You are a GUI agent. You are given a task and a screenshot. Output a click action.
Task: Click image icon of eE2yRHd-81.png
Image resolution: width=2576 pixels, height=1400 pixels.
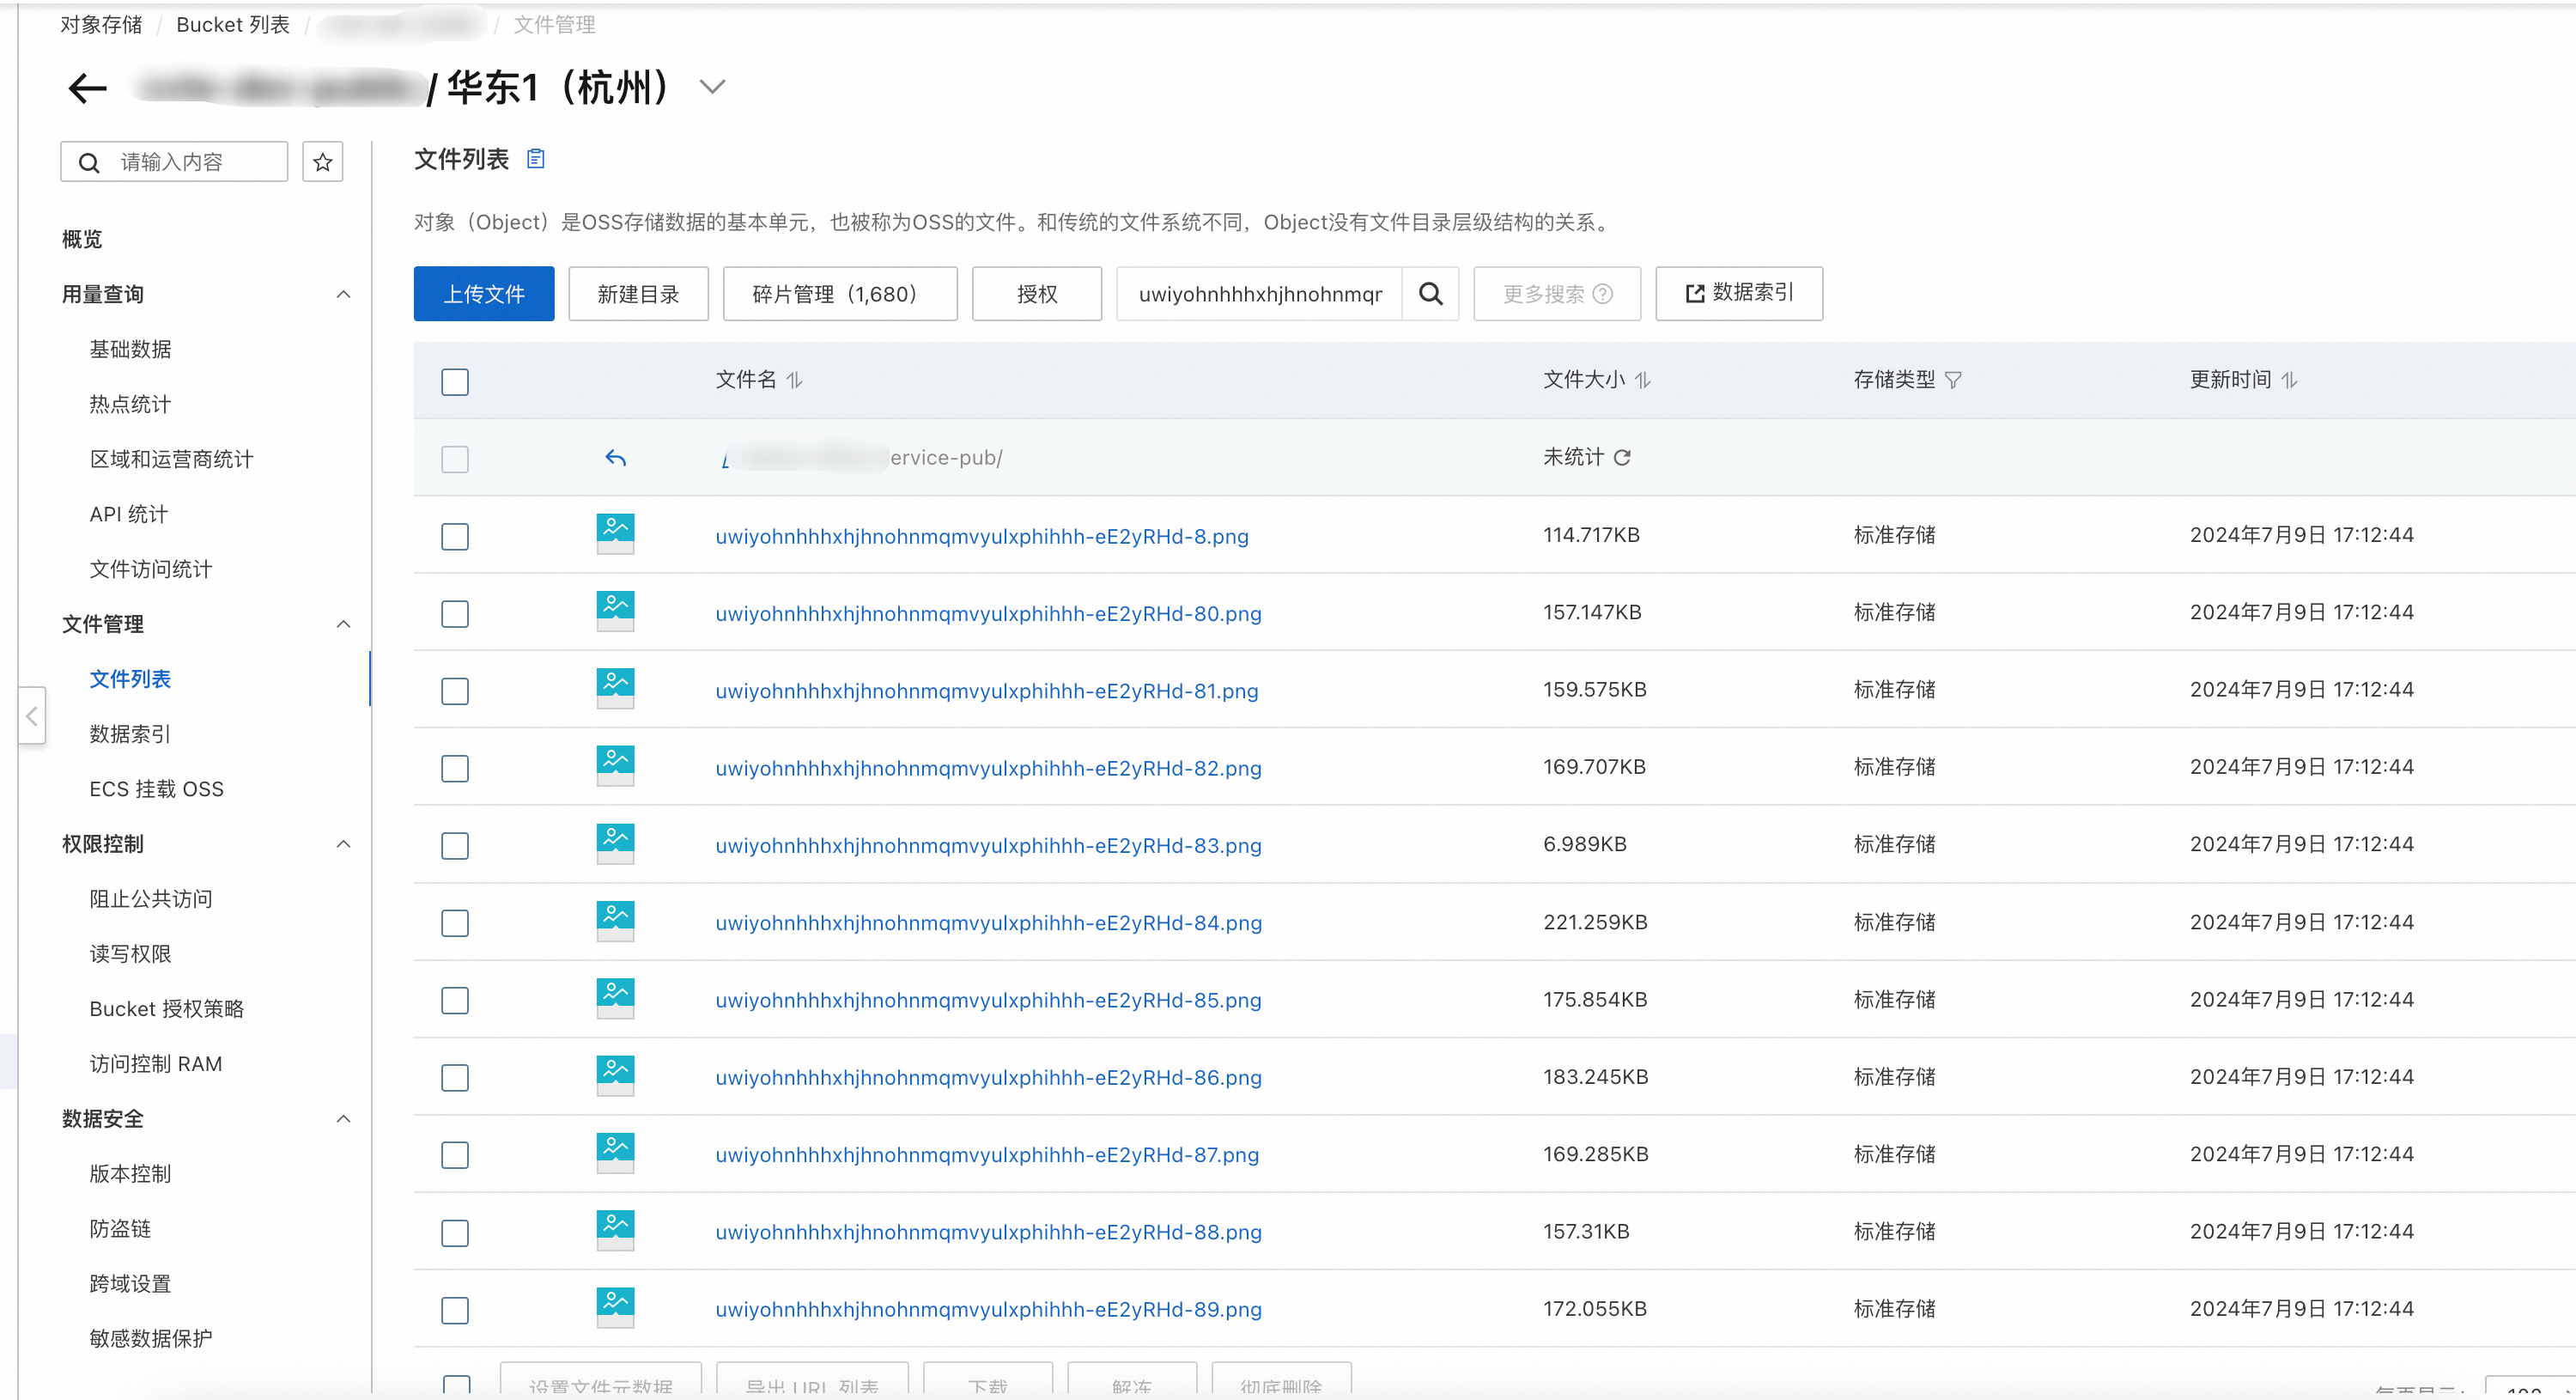[x=615, y=689]
